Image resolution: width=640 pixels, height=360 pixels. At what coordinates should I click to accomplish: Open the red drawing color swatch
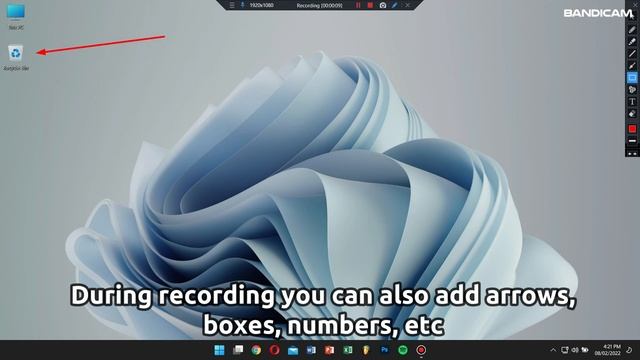[632, 129]
